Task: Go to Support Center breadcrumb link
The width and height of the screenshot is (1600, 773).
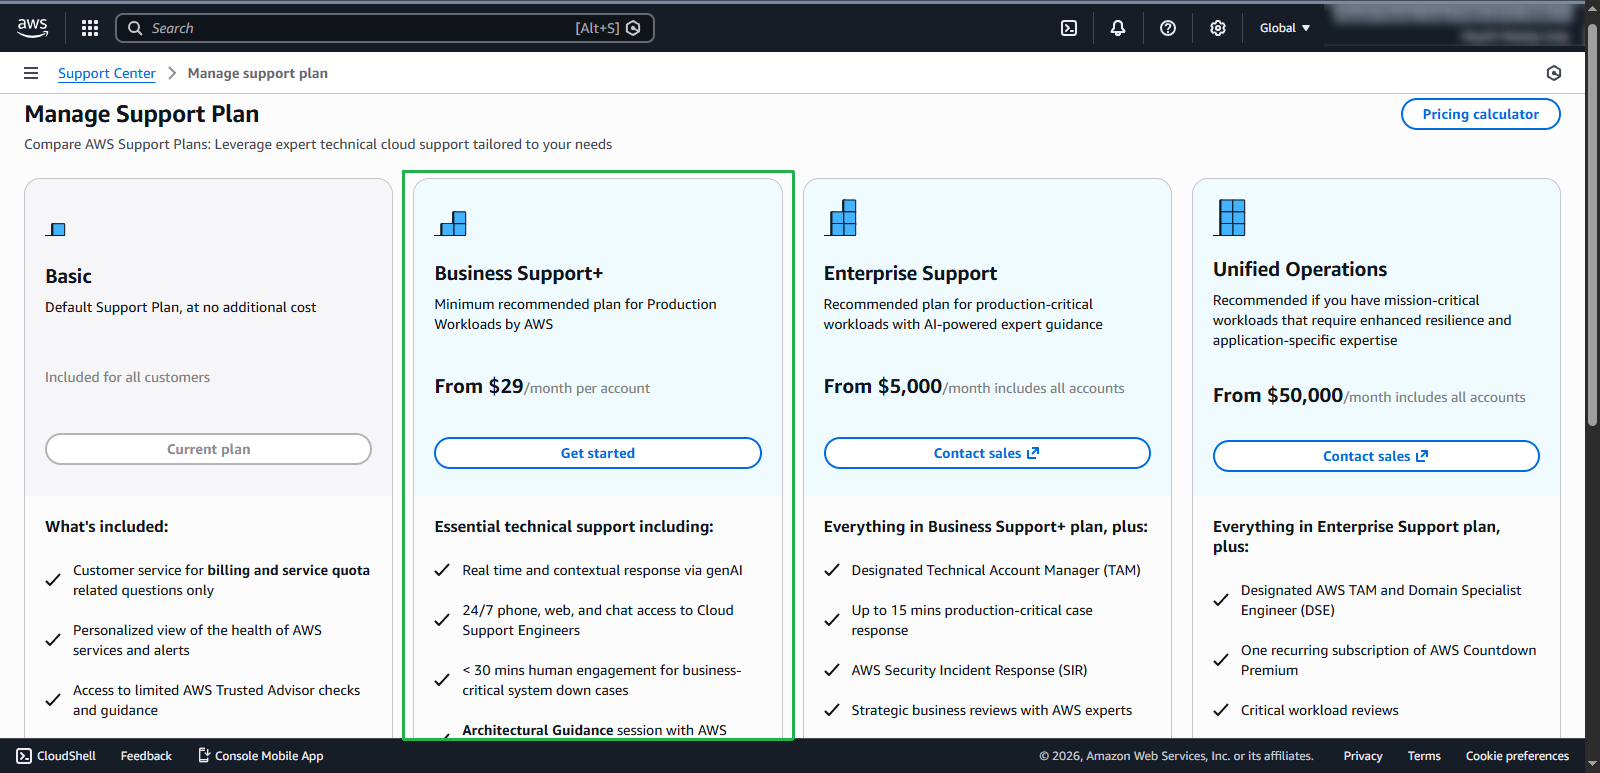Action: click(x=107, y=73)
